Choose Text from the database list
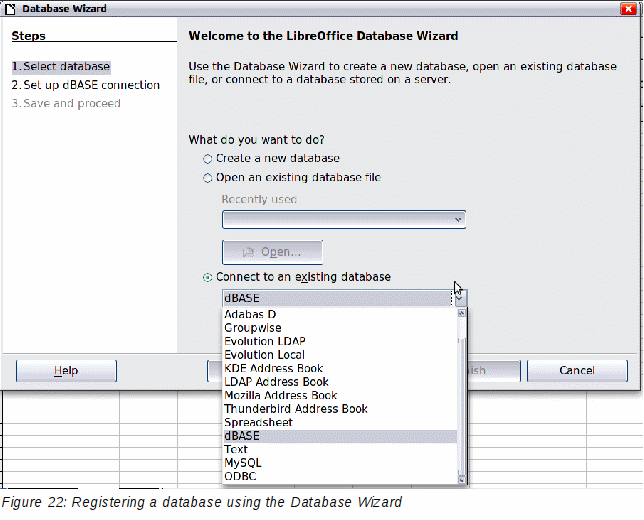644x520 pixels. (x=340, y=449)
